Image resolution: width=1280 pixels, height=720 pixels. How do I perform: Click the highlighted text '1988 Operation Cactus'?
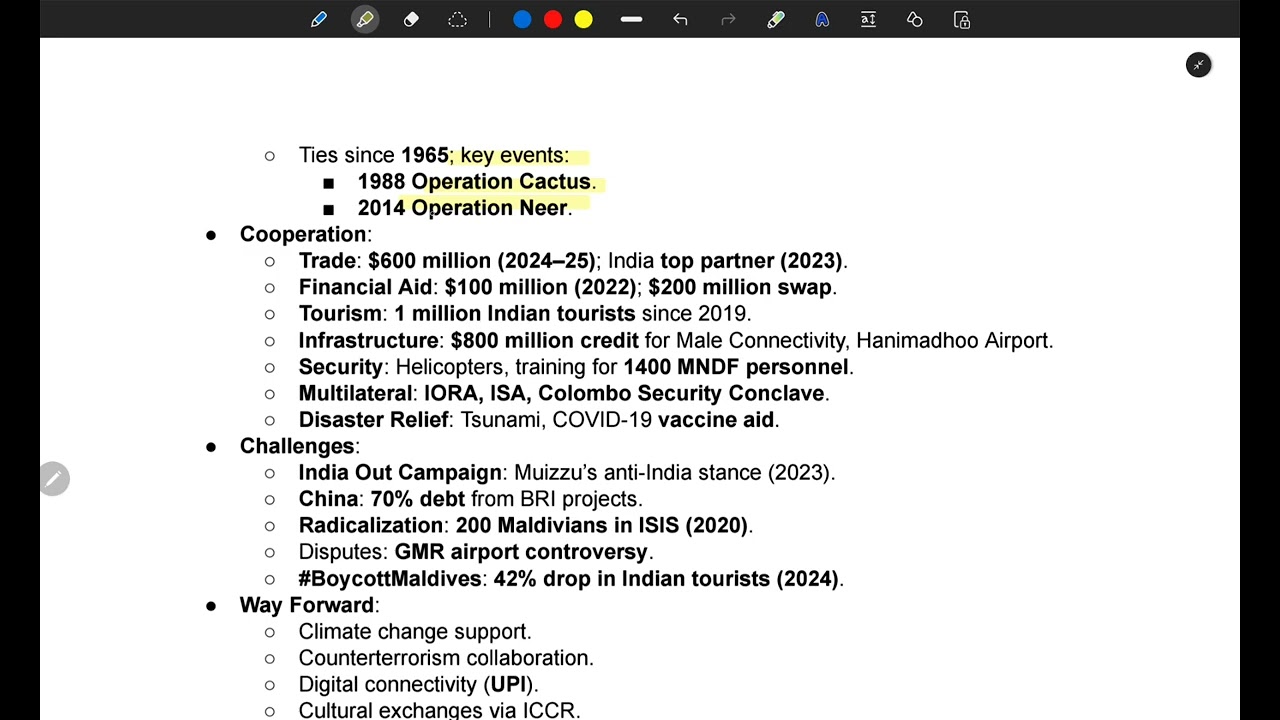coord(474,182)
